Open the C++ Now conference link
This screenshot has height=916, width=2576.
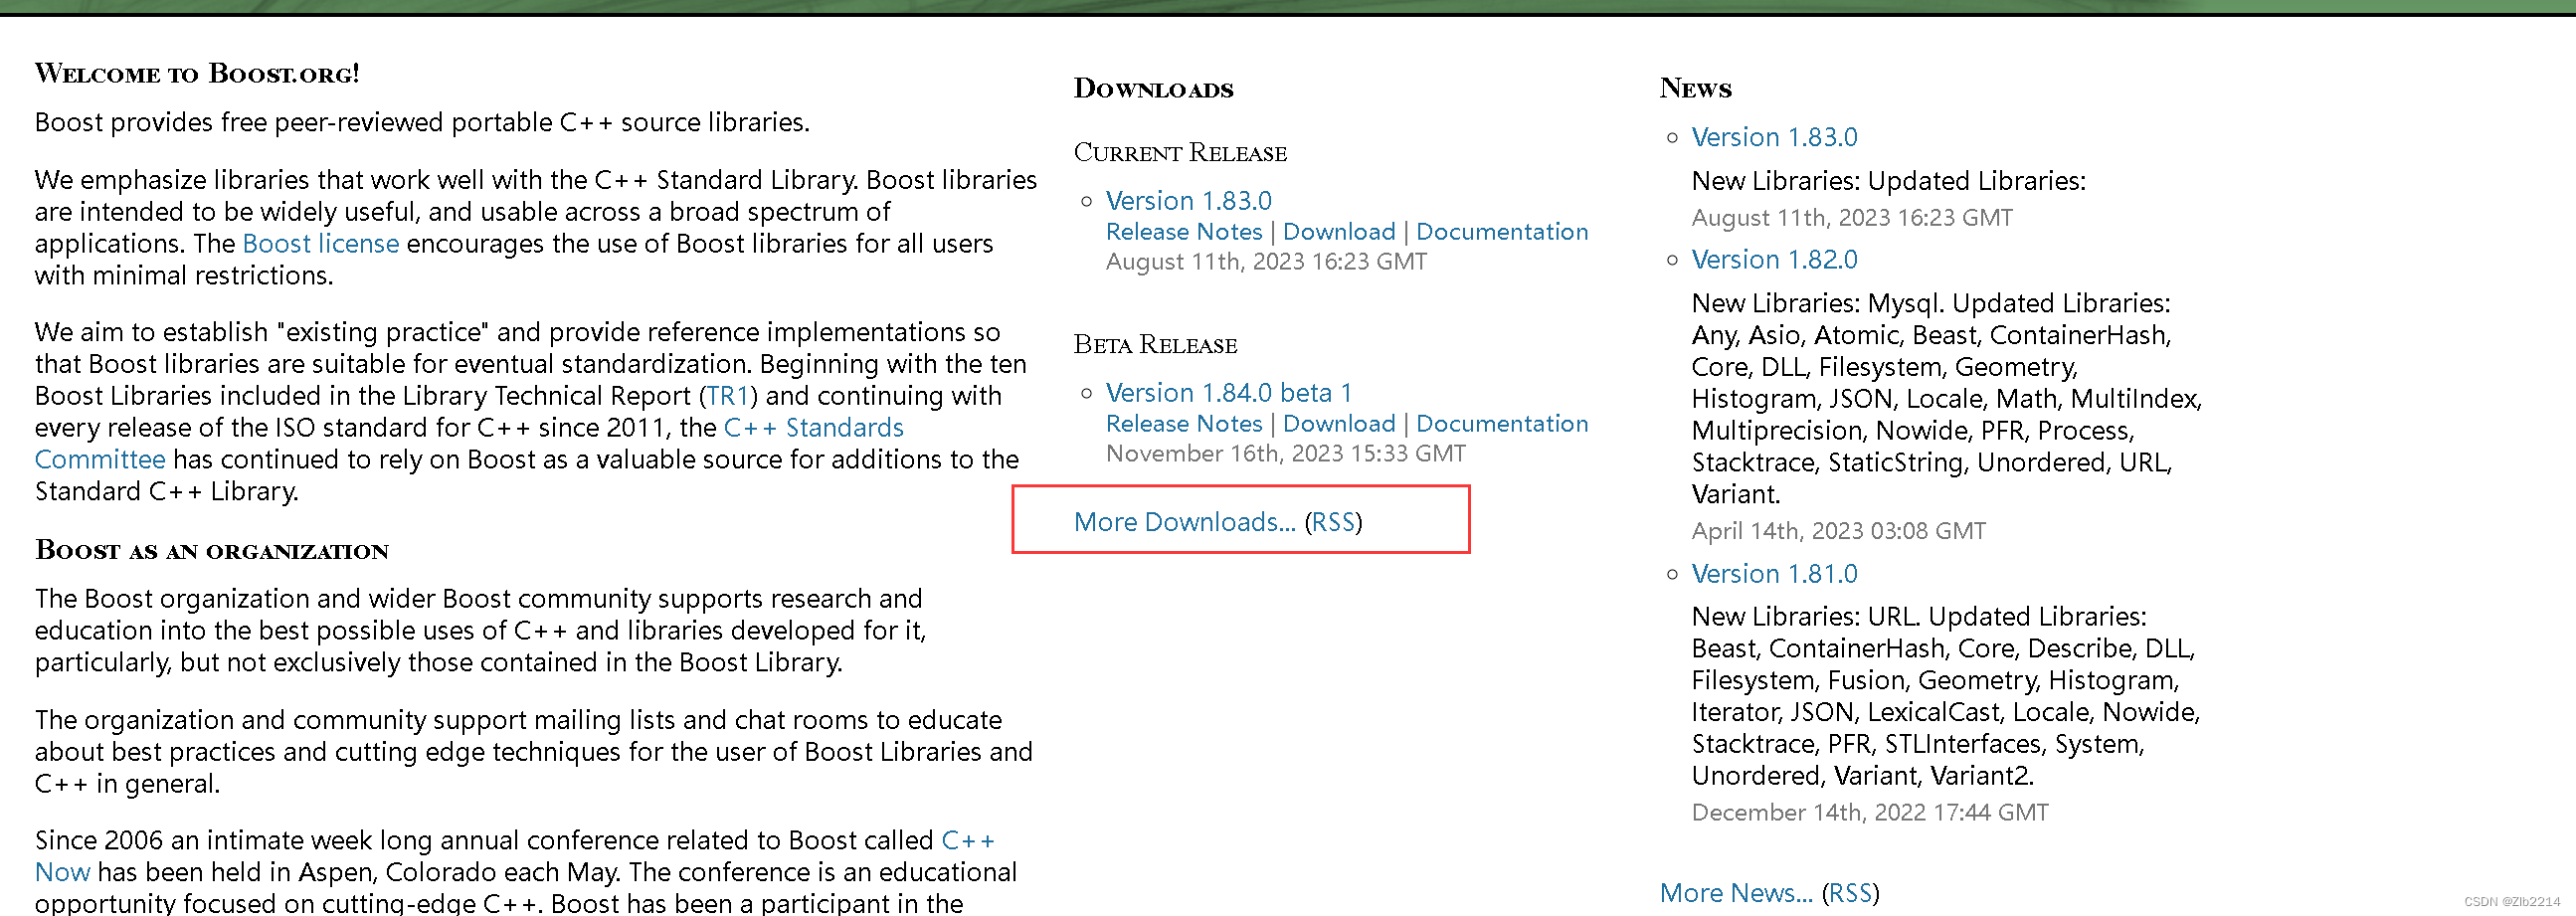(968, 840)
